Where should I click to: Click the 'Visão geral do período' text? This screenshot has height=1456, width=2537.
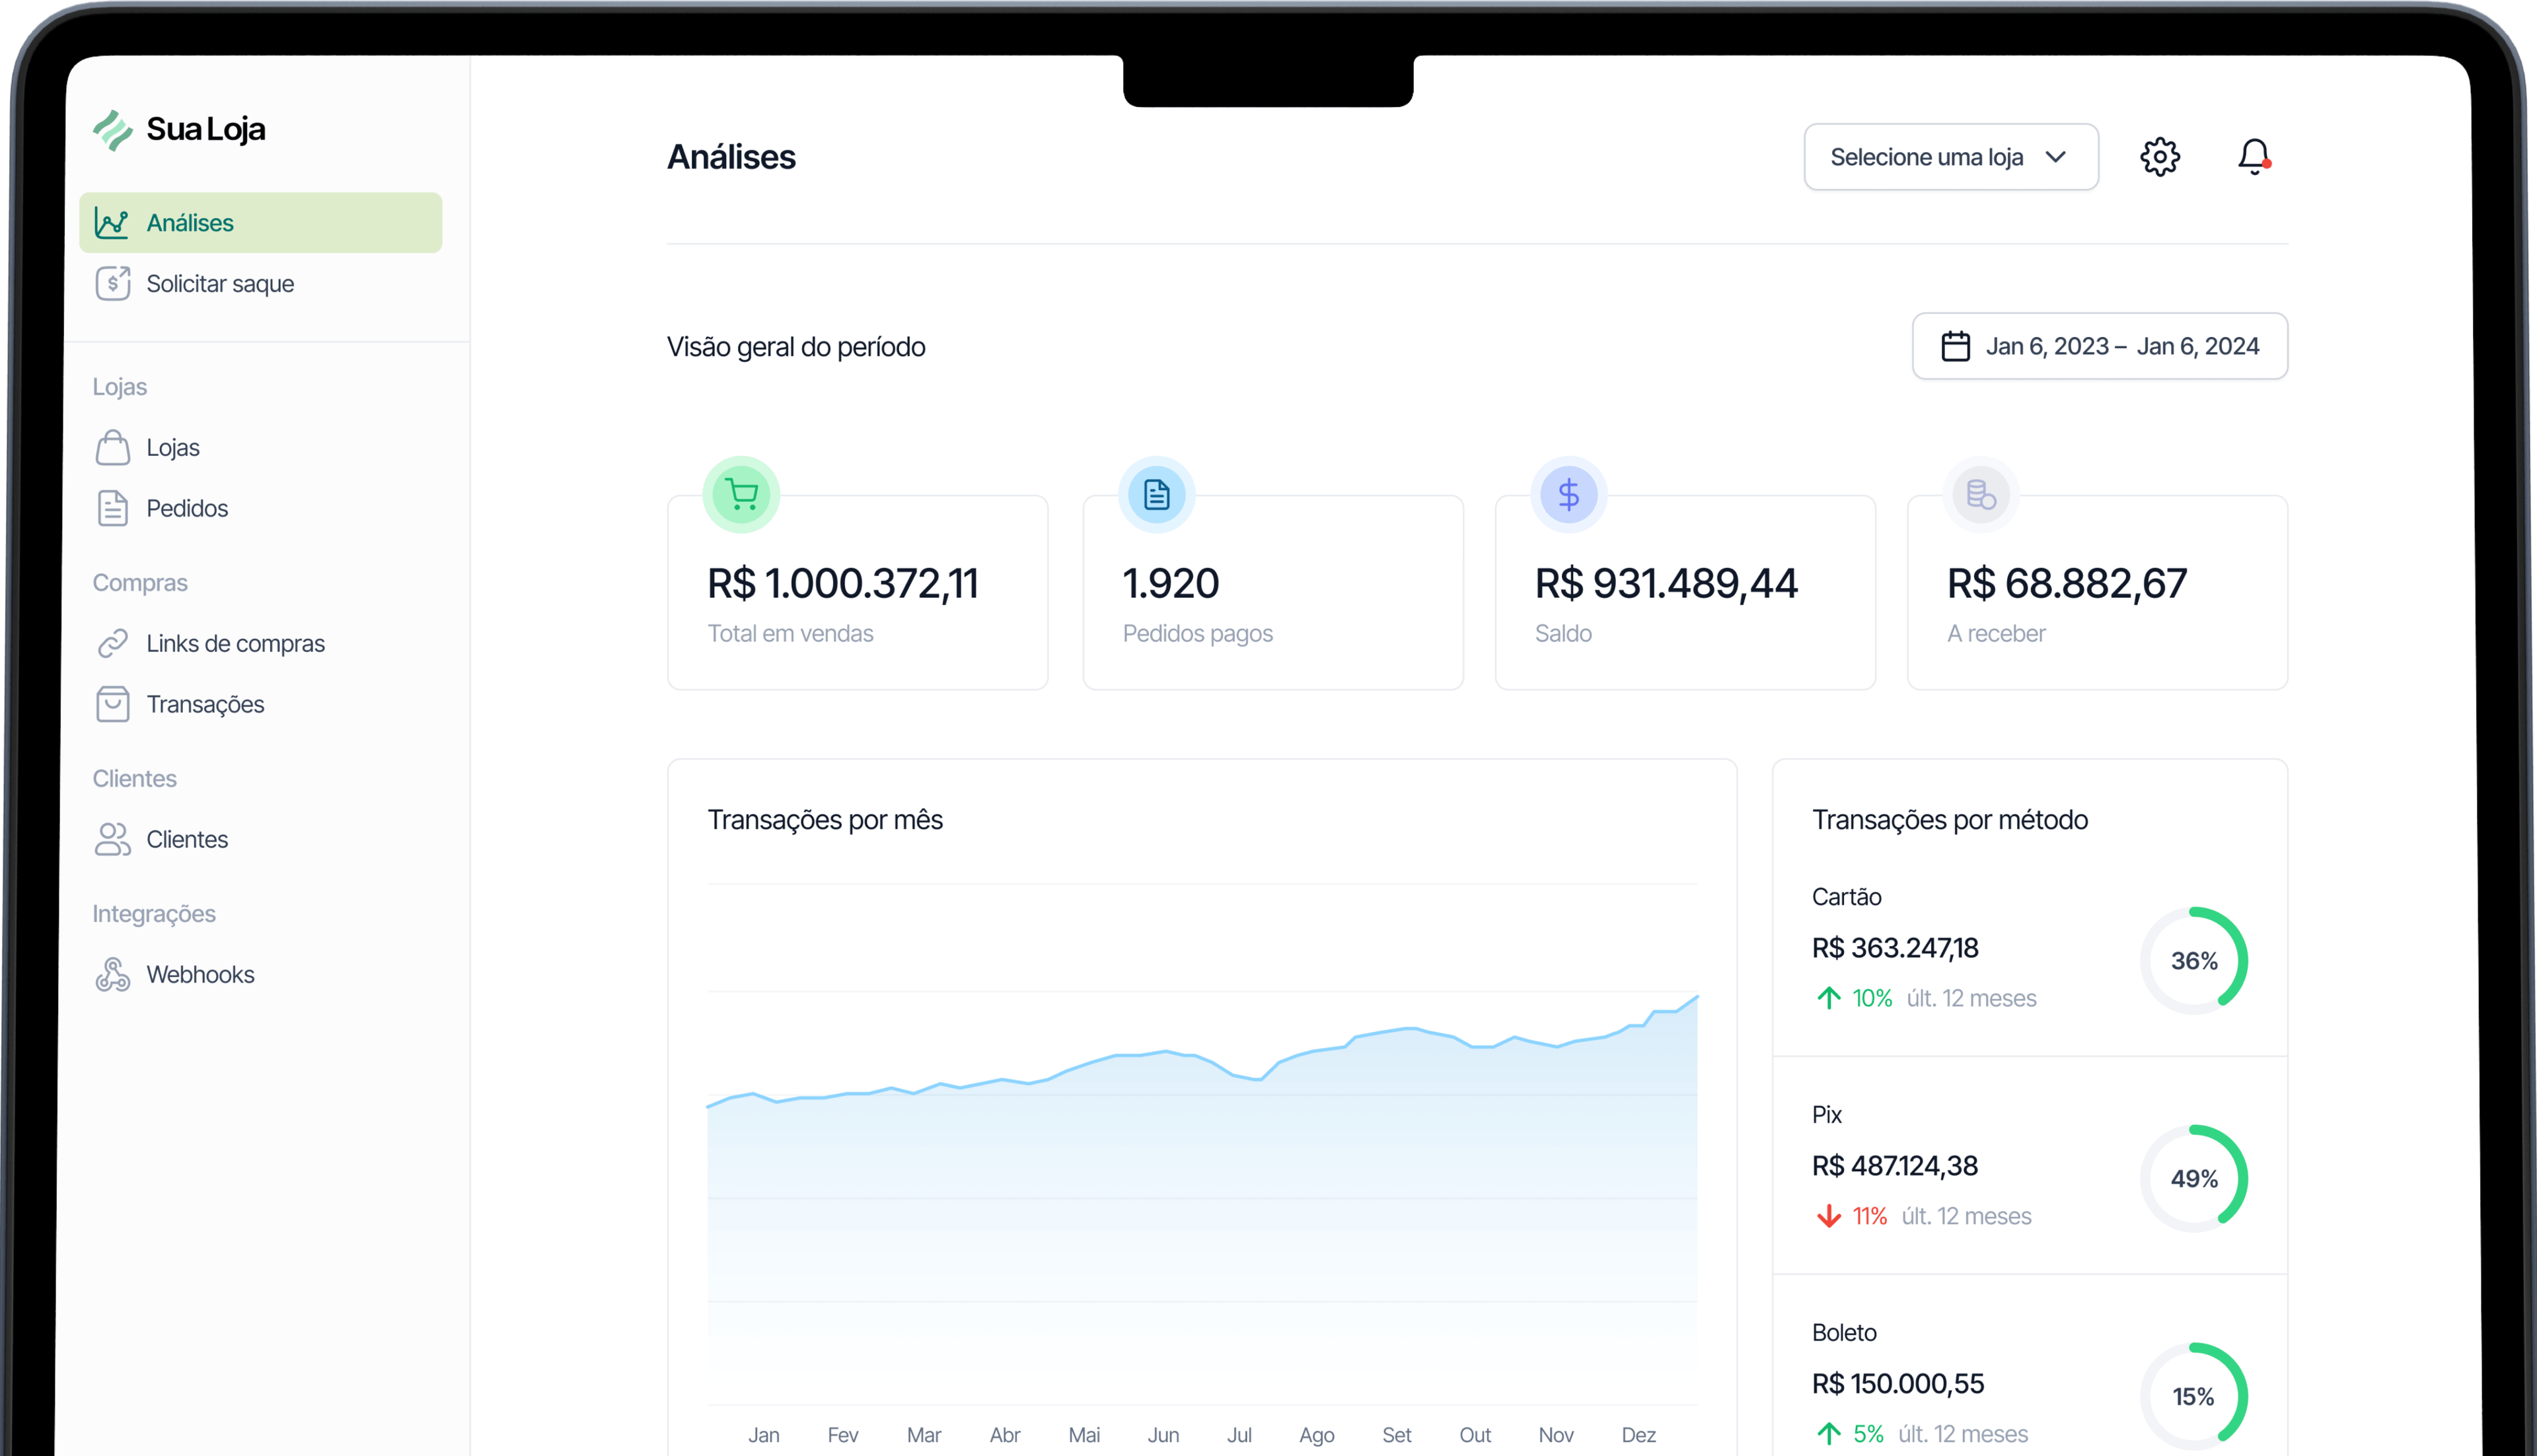click(x=796, y=347)
